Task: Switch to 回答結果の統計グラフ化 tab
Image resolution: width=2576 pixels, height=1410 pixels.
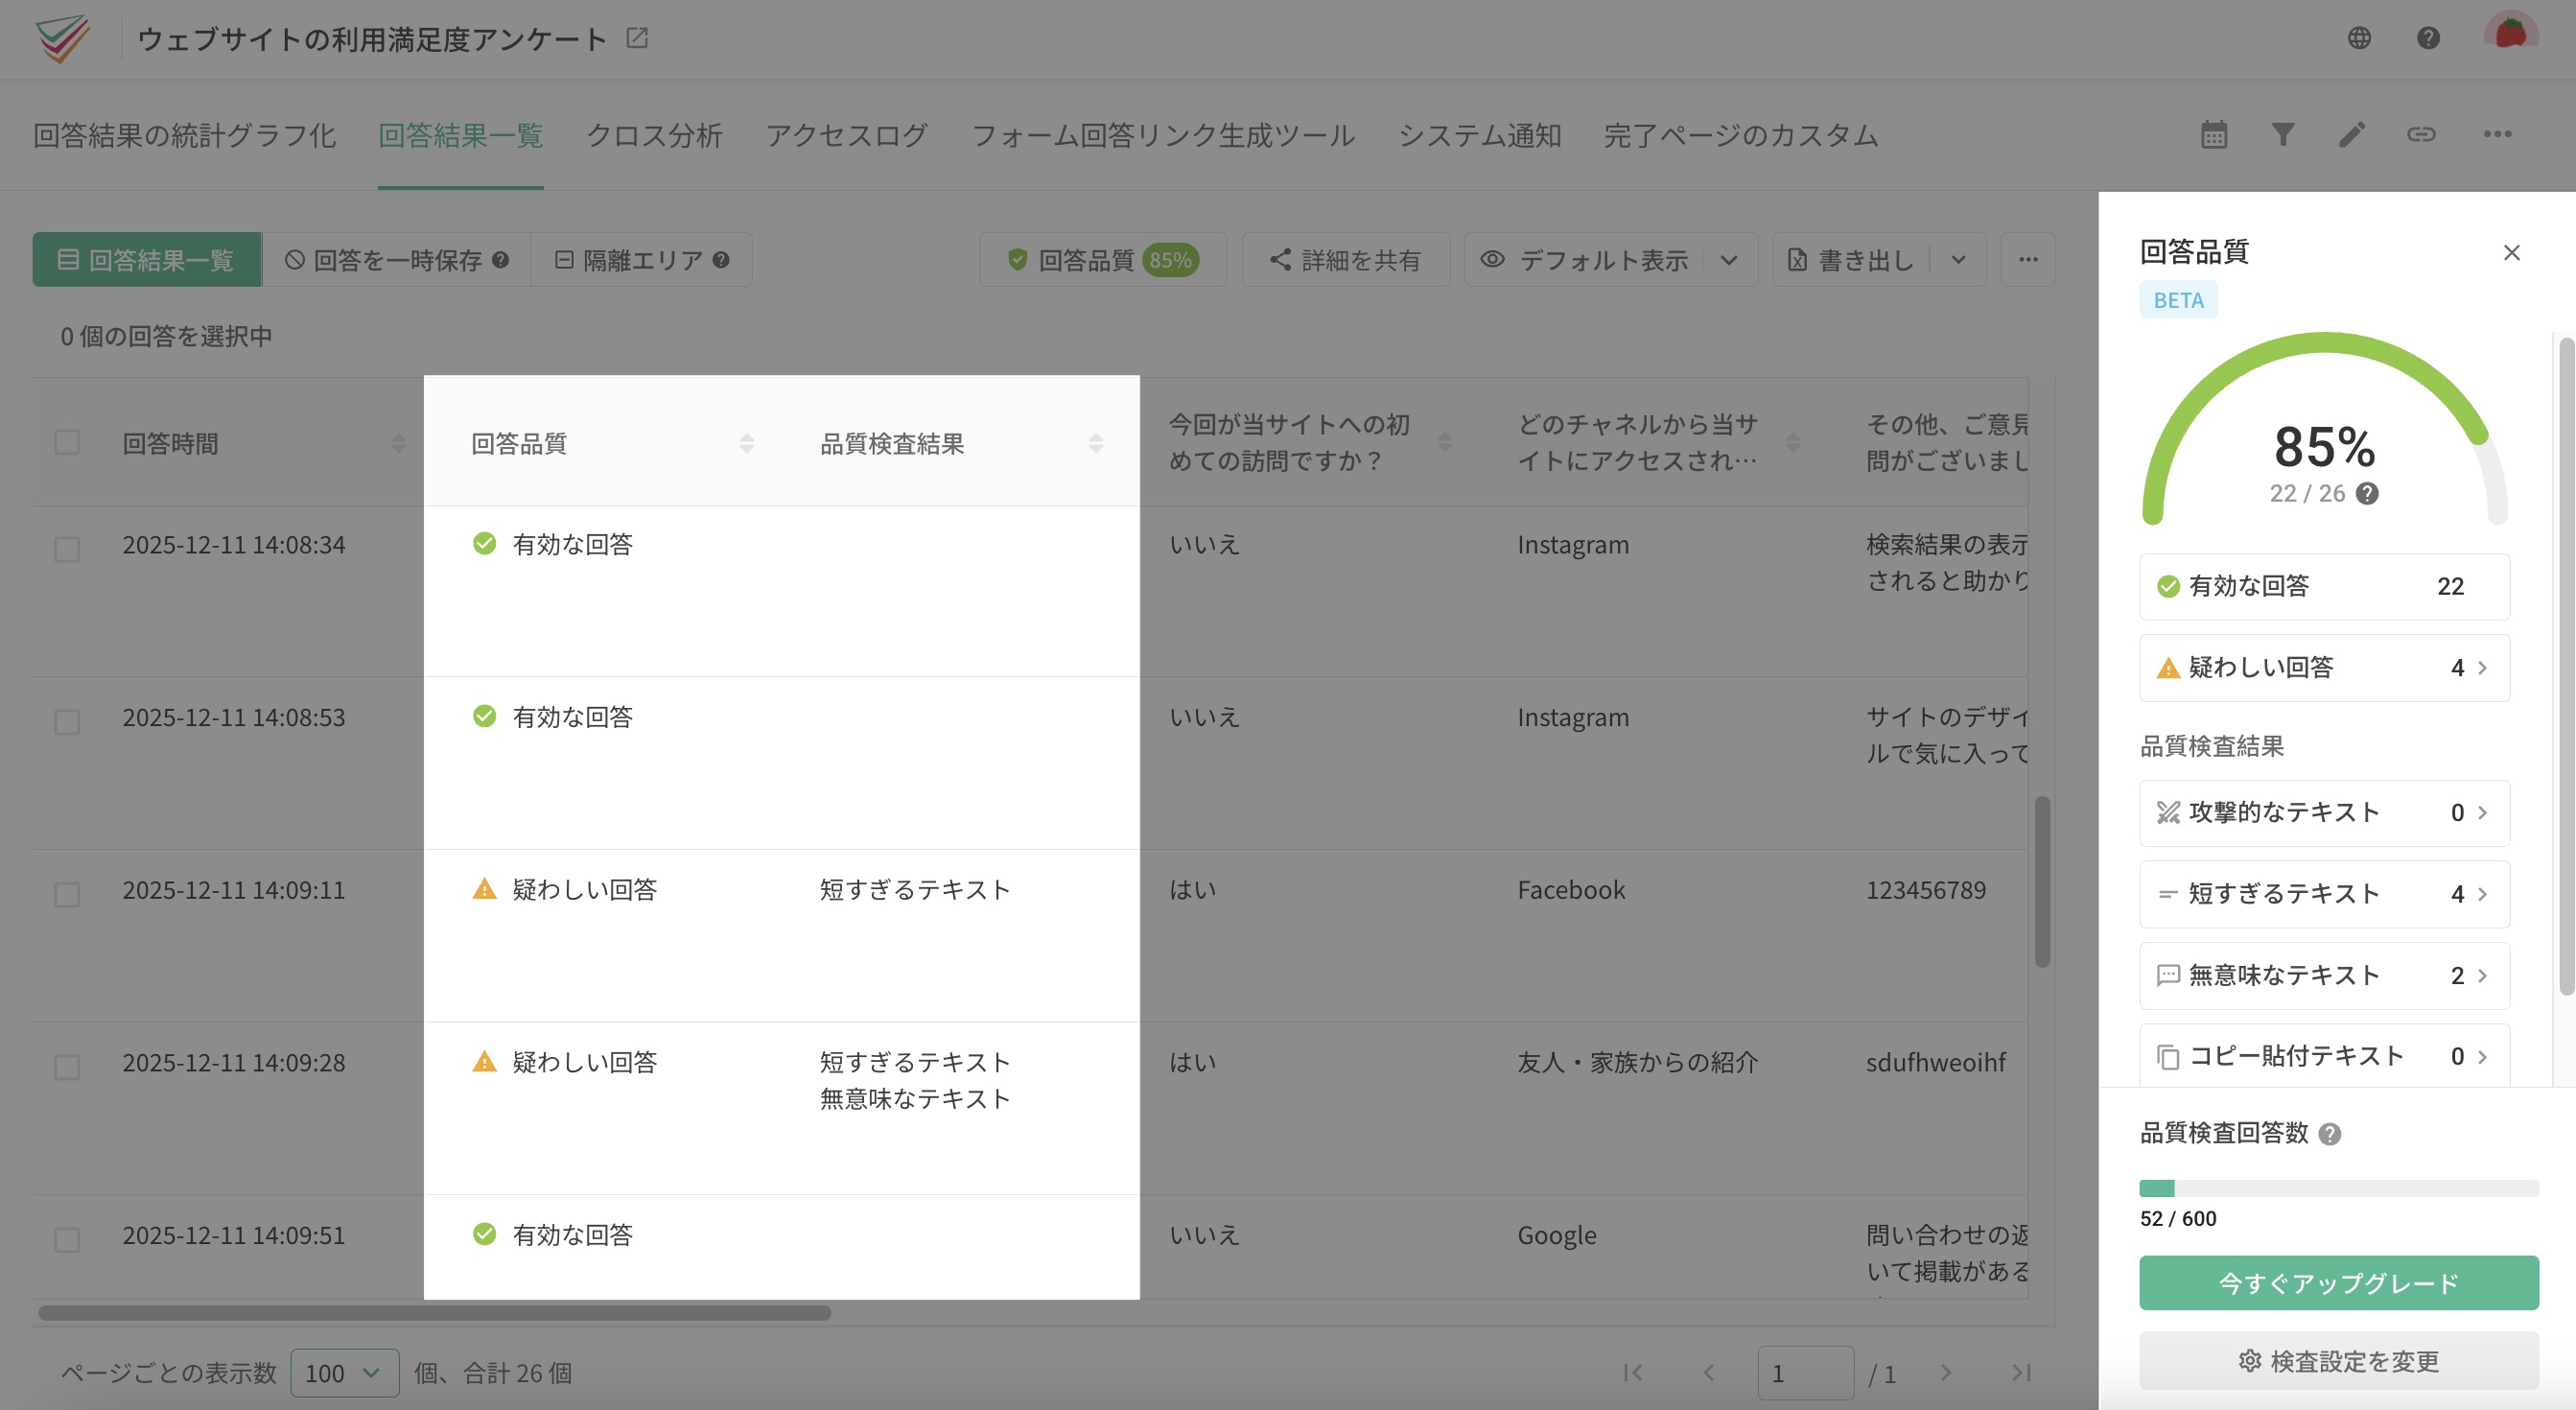Action: (x=184, y=135)
